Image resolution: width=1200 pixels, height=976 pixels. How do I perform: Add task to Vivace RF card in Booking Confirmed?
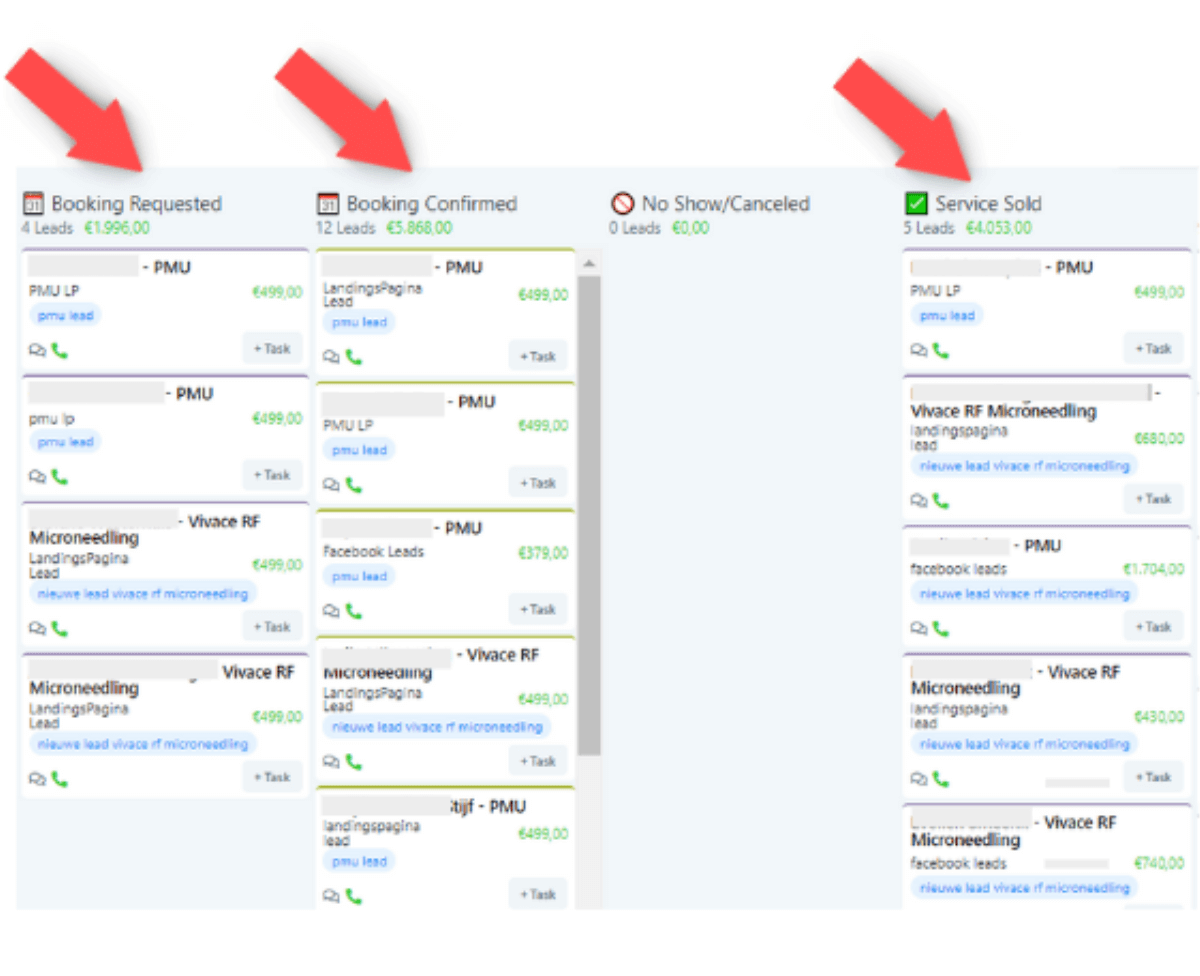pos(538,761)
